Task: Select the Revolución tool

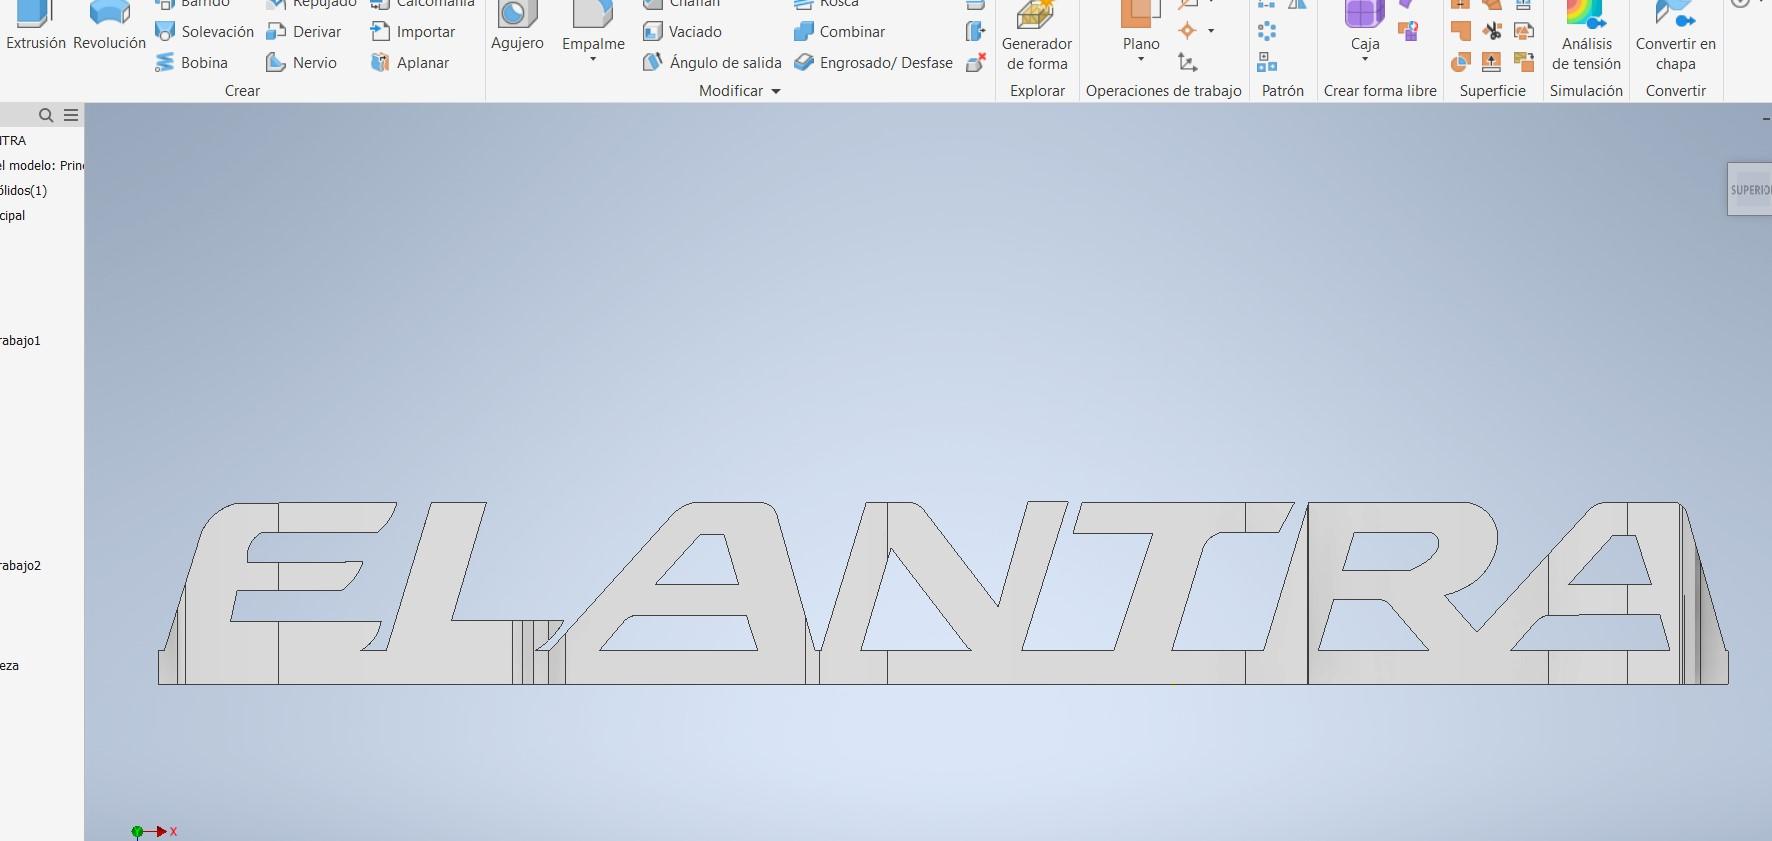Action: [x=110, y=27]
